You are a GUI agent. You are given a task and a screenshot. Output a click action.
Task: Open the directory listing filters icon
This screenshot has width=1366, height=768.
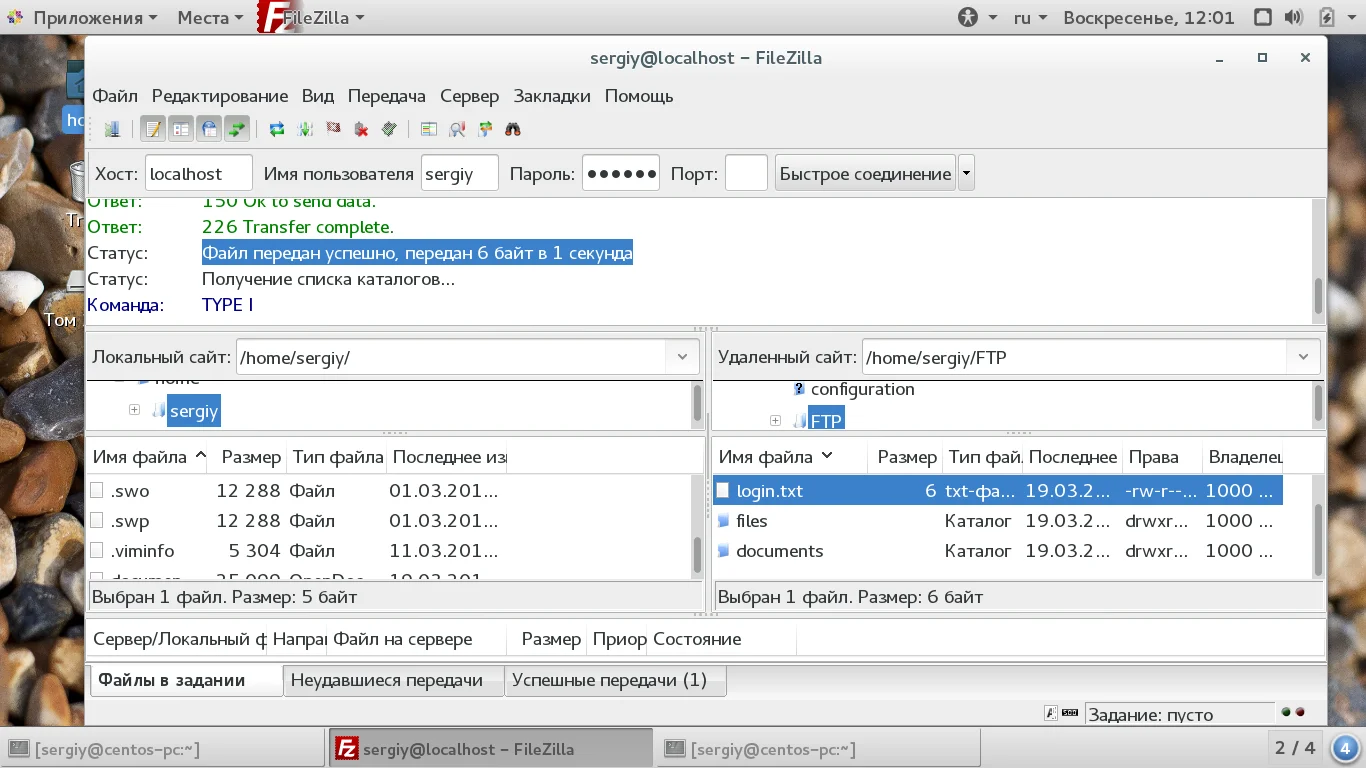click(x=429, y=129)
